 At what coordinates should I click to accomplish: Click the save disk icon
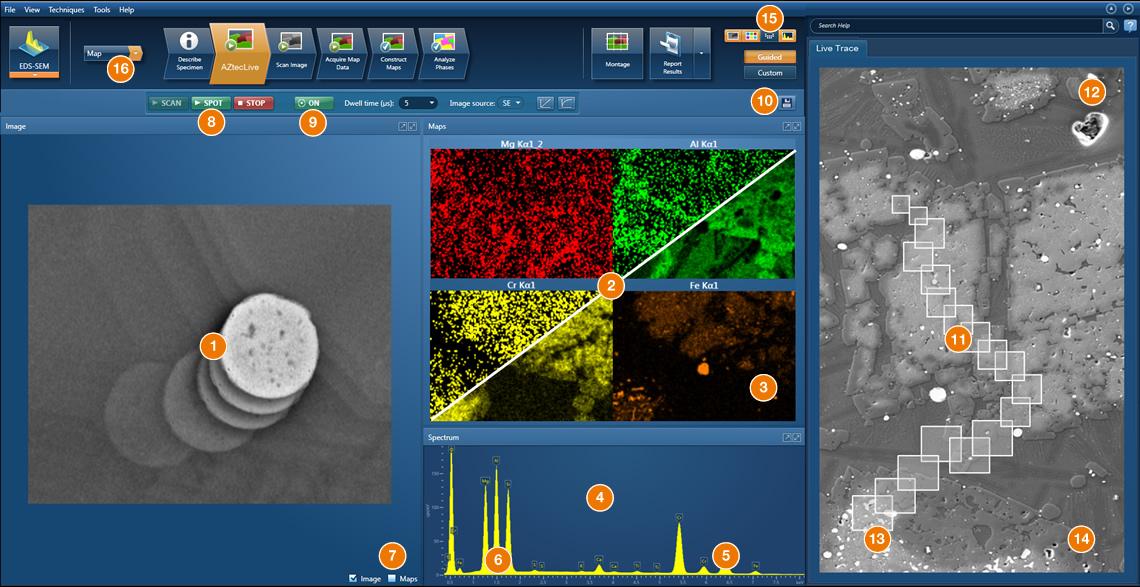789,102
